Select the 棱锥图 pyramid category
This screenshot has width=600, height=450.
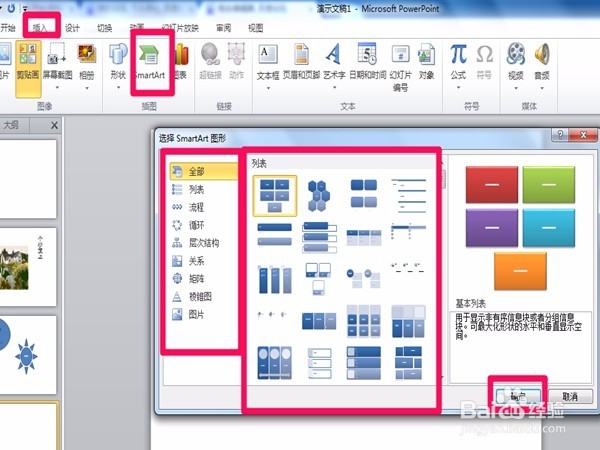[x=204, y=297]
